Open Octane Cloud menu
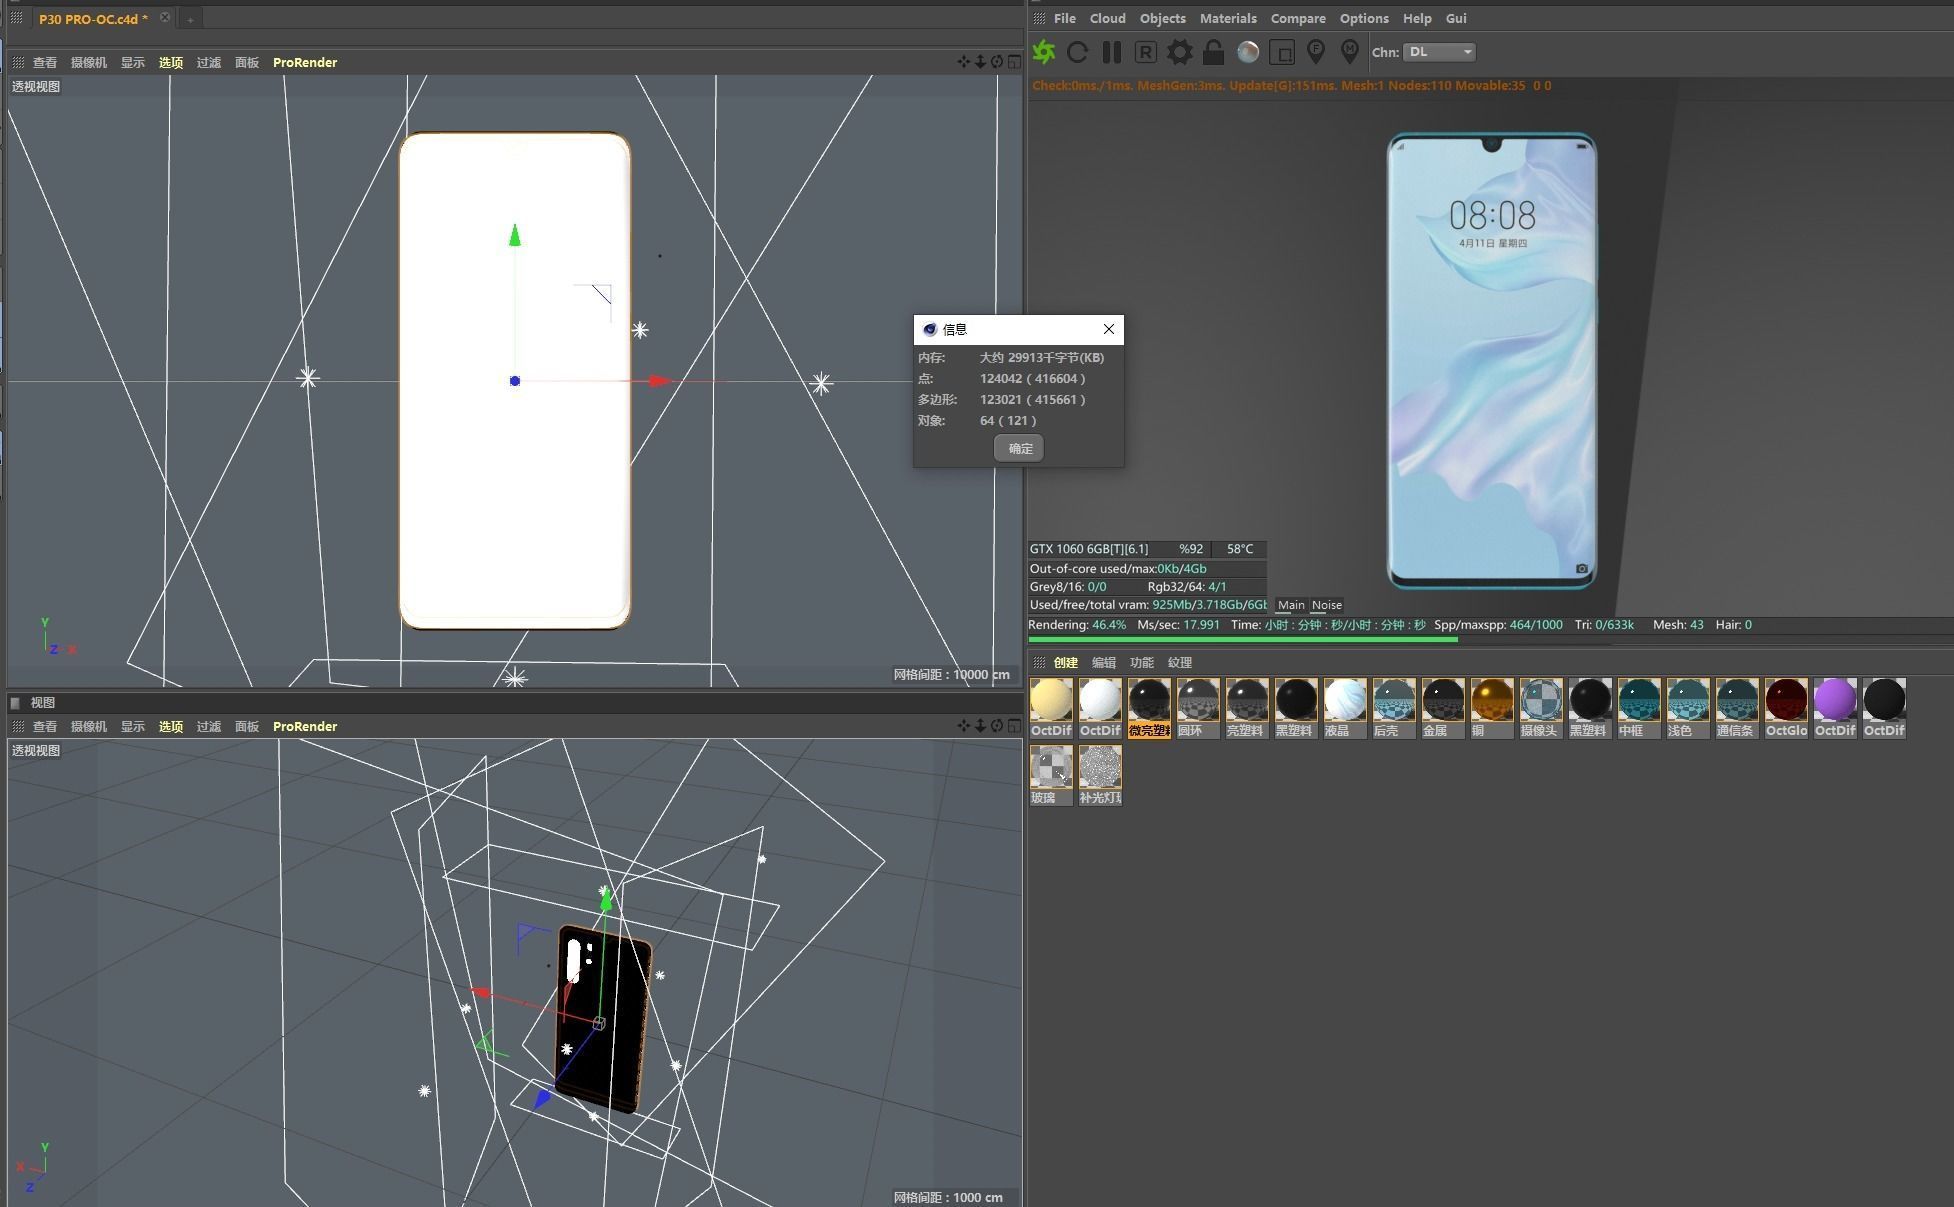This screenshot has width=1954, height=1207. 1107,18
